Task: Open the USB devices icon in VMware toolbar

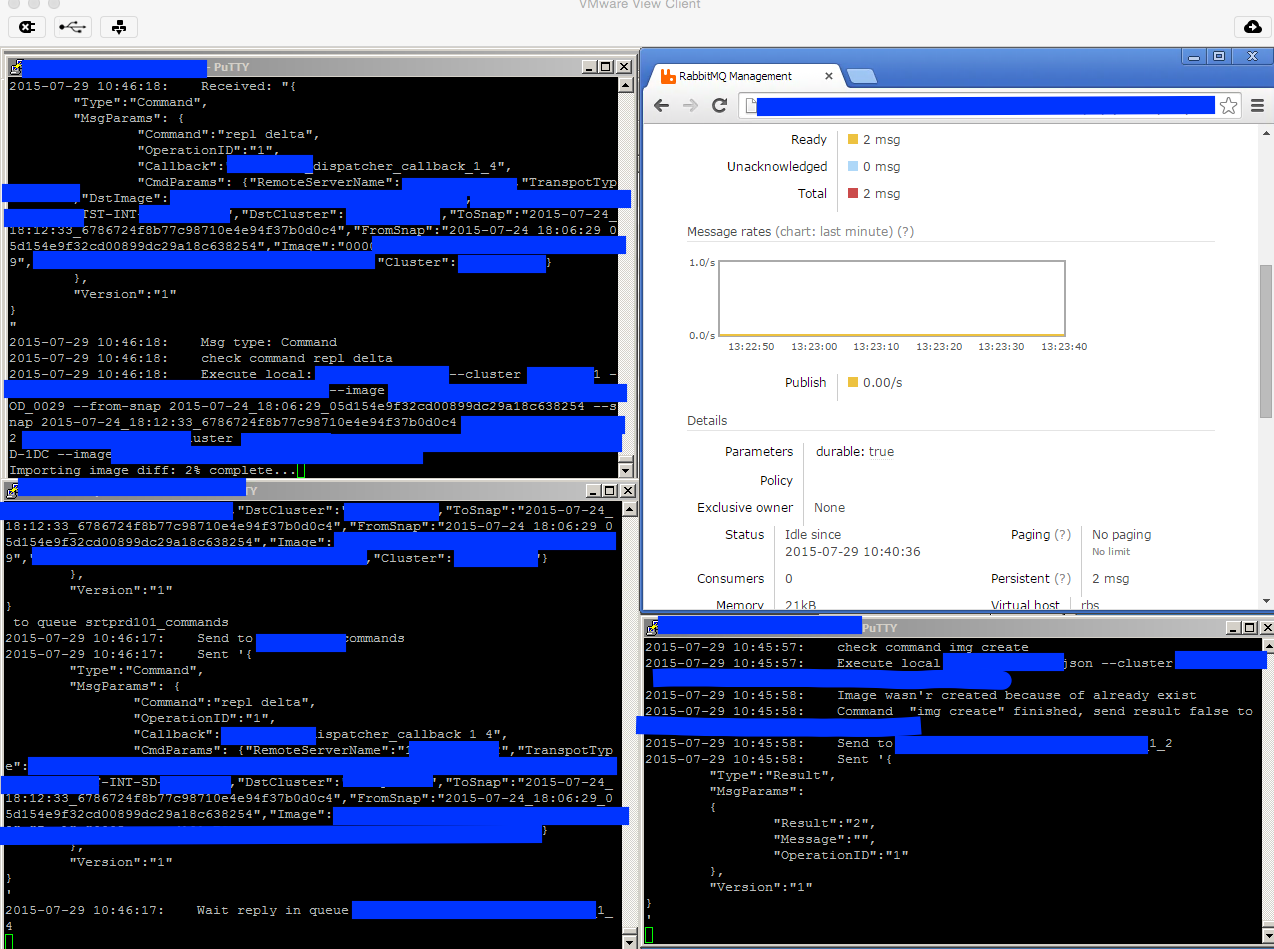Action: 73,27
